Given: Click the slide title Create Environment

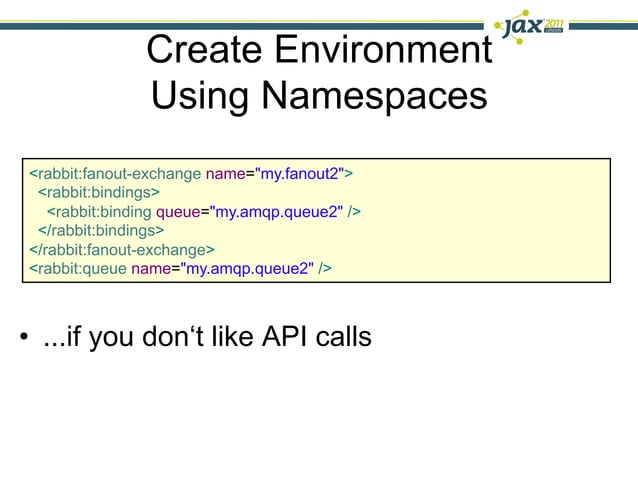Looking at the screenshot, I should click(319, 49).
